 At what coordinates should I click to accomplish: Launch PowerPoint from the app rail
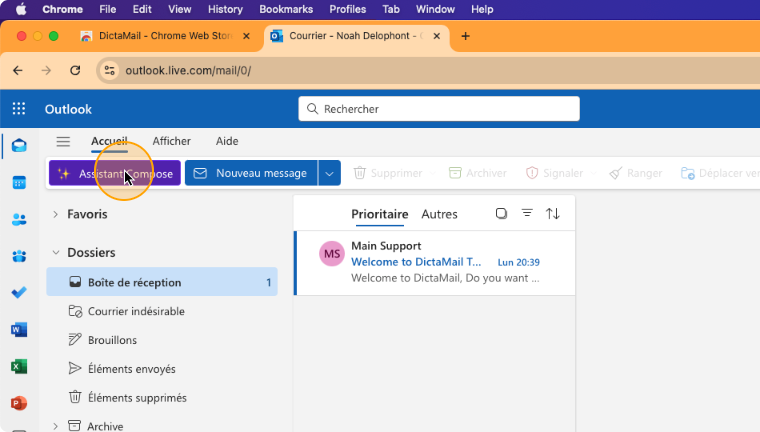tap(19, 403)
